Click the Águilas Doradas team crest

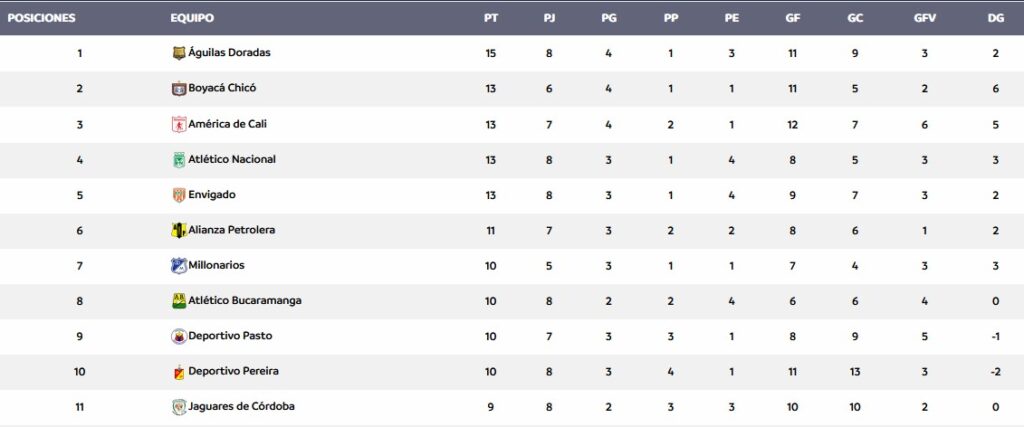[179, 53]
